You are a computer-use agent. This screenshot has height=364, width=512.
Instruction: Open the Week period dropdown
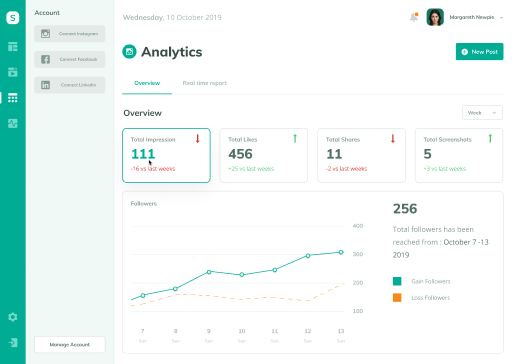point(482,113)
